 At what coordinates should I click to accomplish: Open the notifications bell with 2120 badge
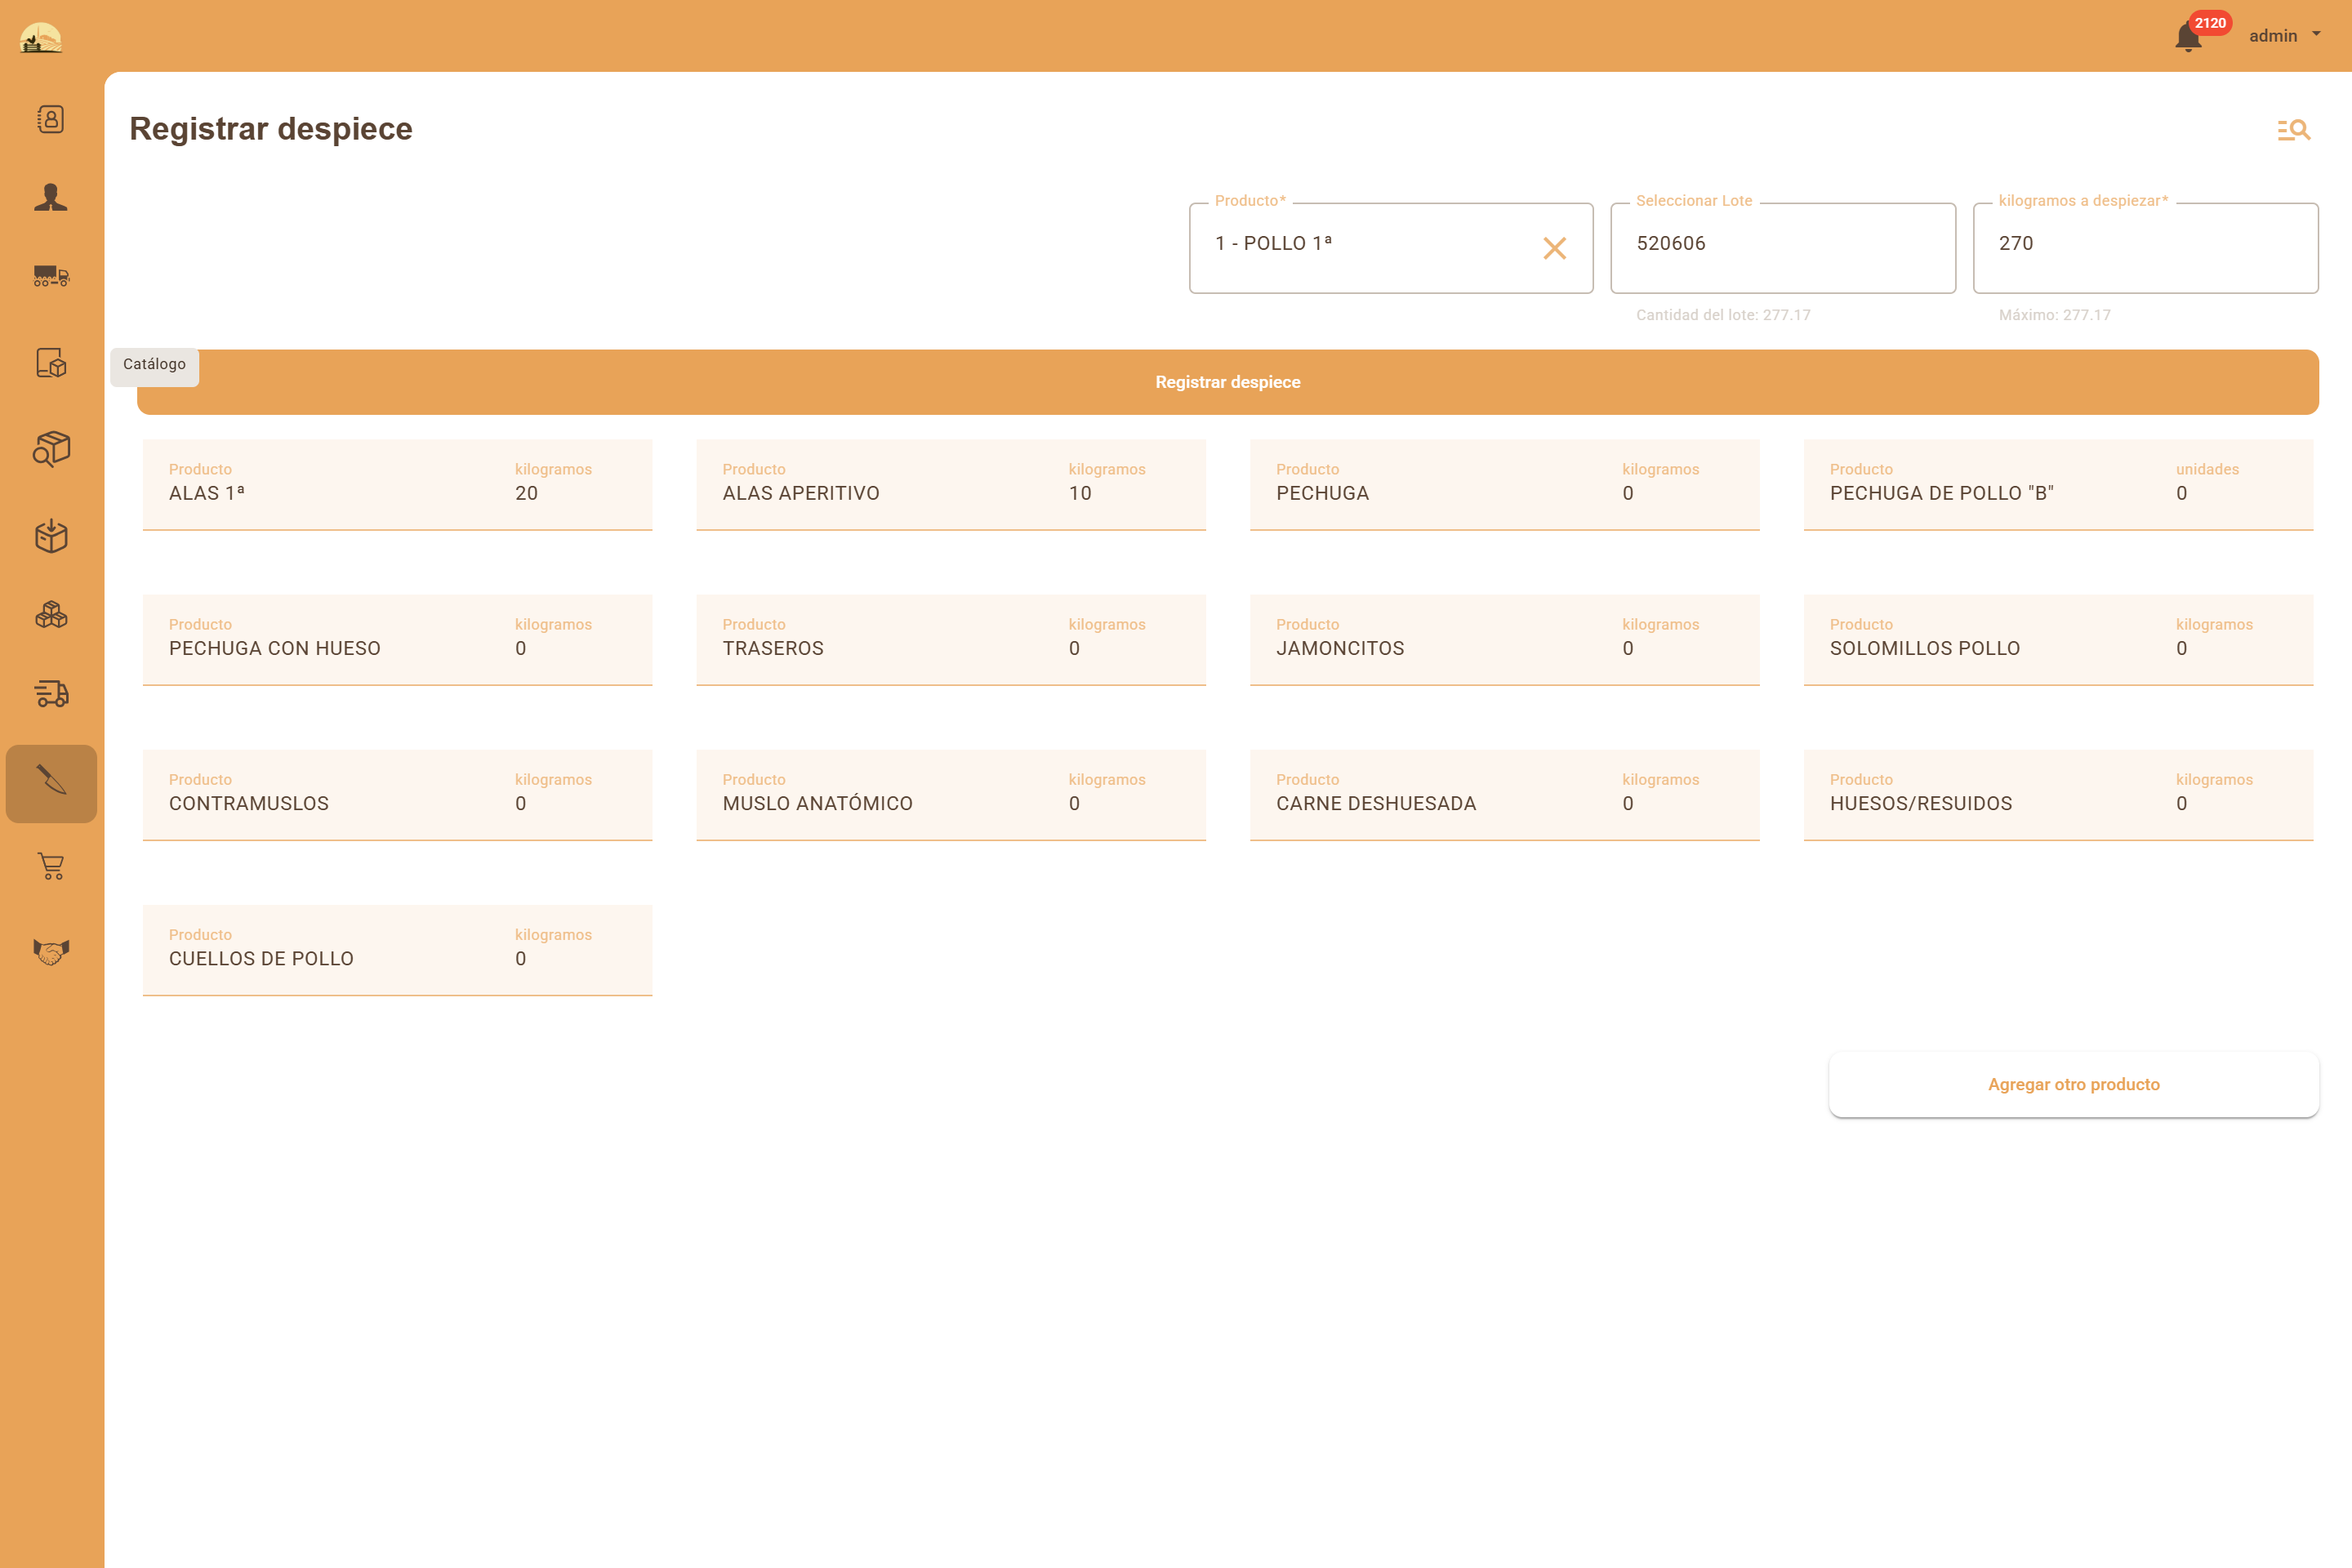click(x=2187, y=37)
